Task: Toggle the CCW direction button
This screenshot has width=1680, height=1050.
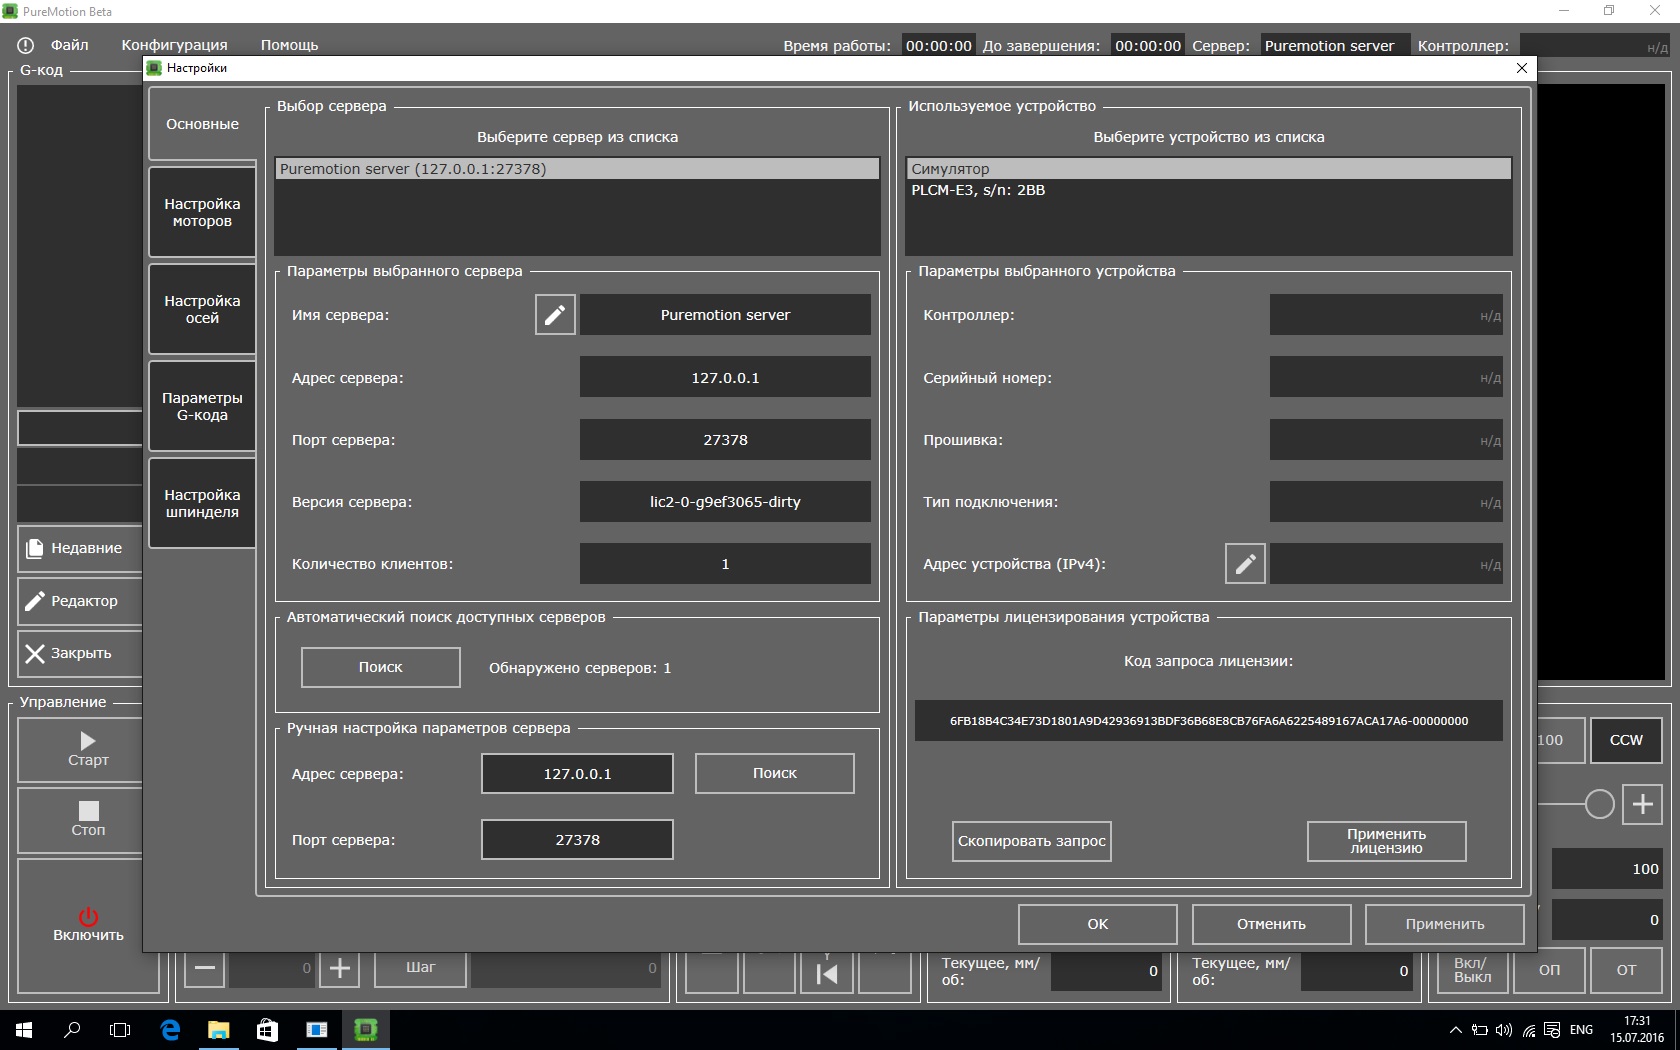Action: coord(1626,740)
